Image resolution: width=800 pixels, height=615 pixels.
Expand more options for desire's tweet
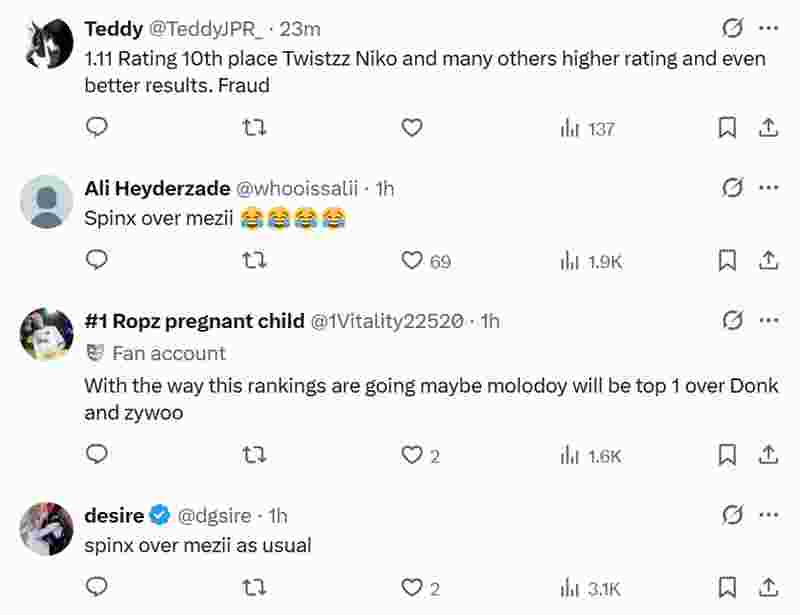768,515
